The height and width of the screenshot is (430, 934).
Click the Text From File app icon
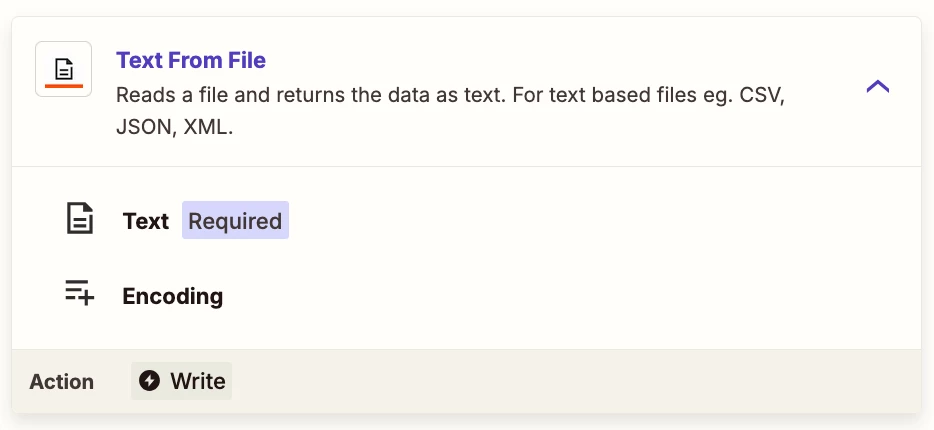pyautogui.click(x=63, y=69)
